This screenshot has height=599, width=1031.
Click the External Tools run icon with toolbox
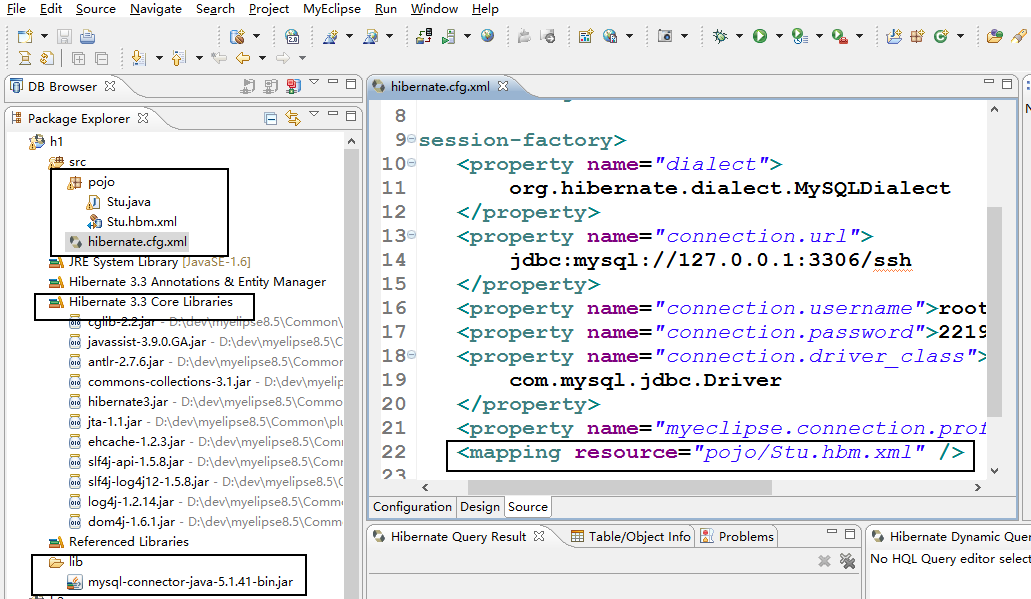[x=840, y=36]
